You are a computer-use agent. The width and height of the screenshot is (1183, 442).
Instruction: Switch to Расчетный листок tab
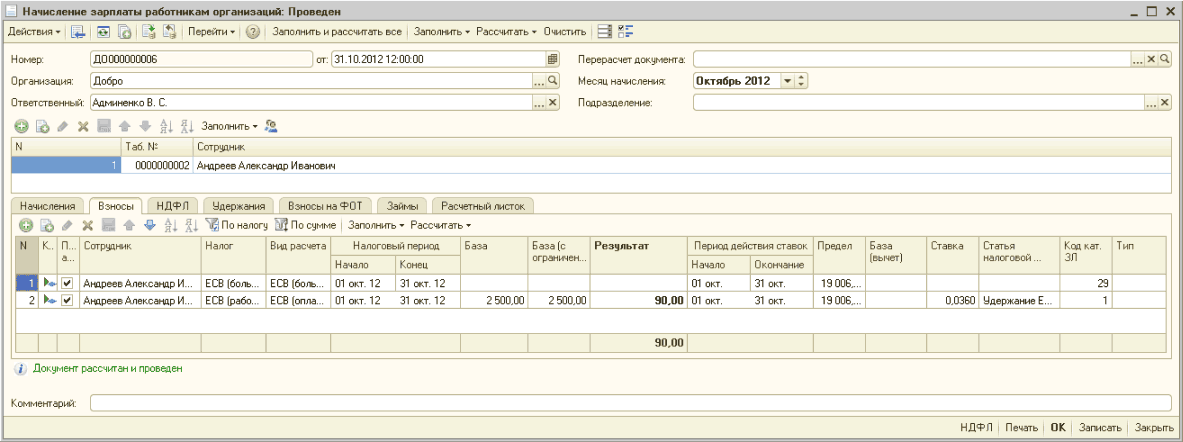pyautogui.click(x=484, y=205)
